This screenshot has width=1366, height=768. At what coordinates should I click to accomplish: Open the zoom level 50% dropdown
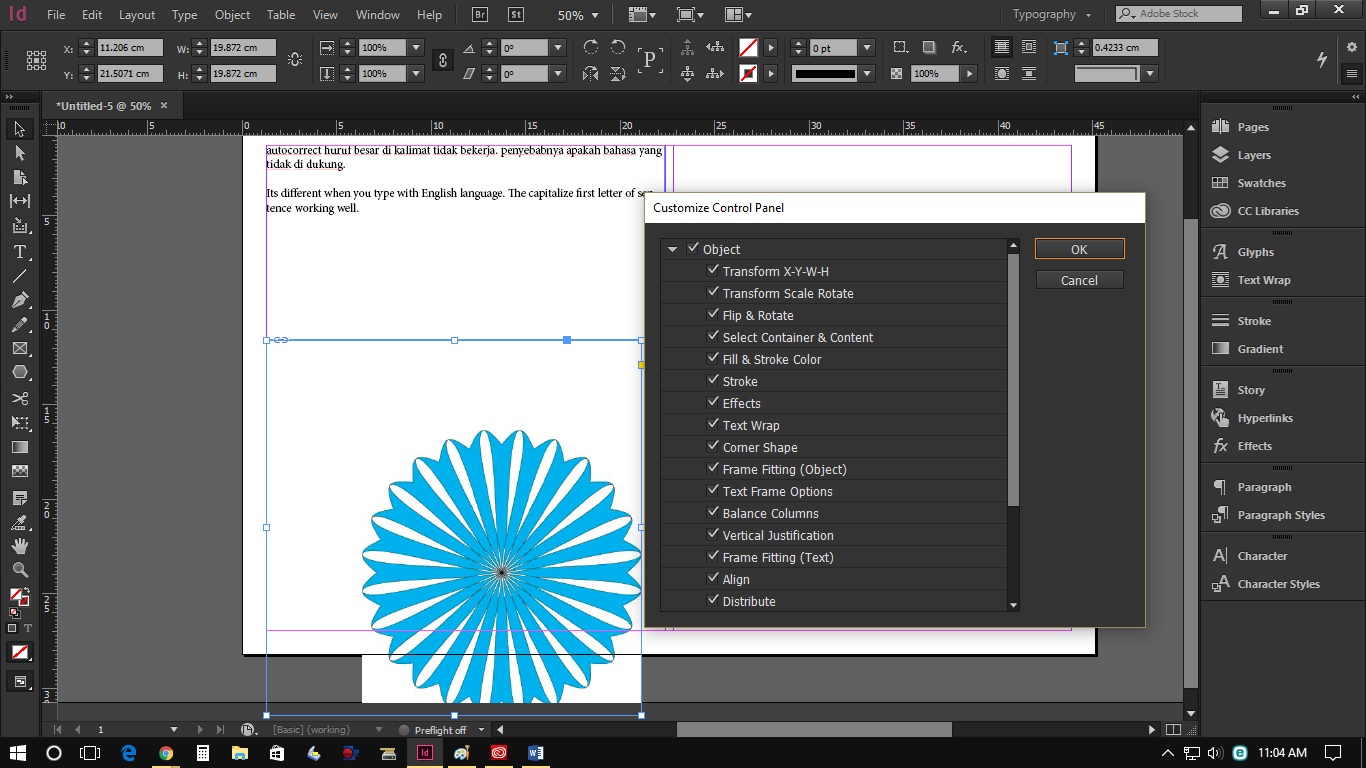click(595, 15)
